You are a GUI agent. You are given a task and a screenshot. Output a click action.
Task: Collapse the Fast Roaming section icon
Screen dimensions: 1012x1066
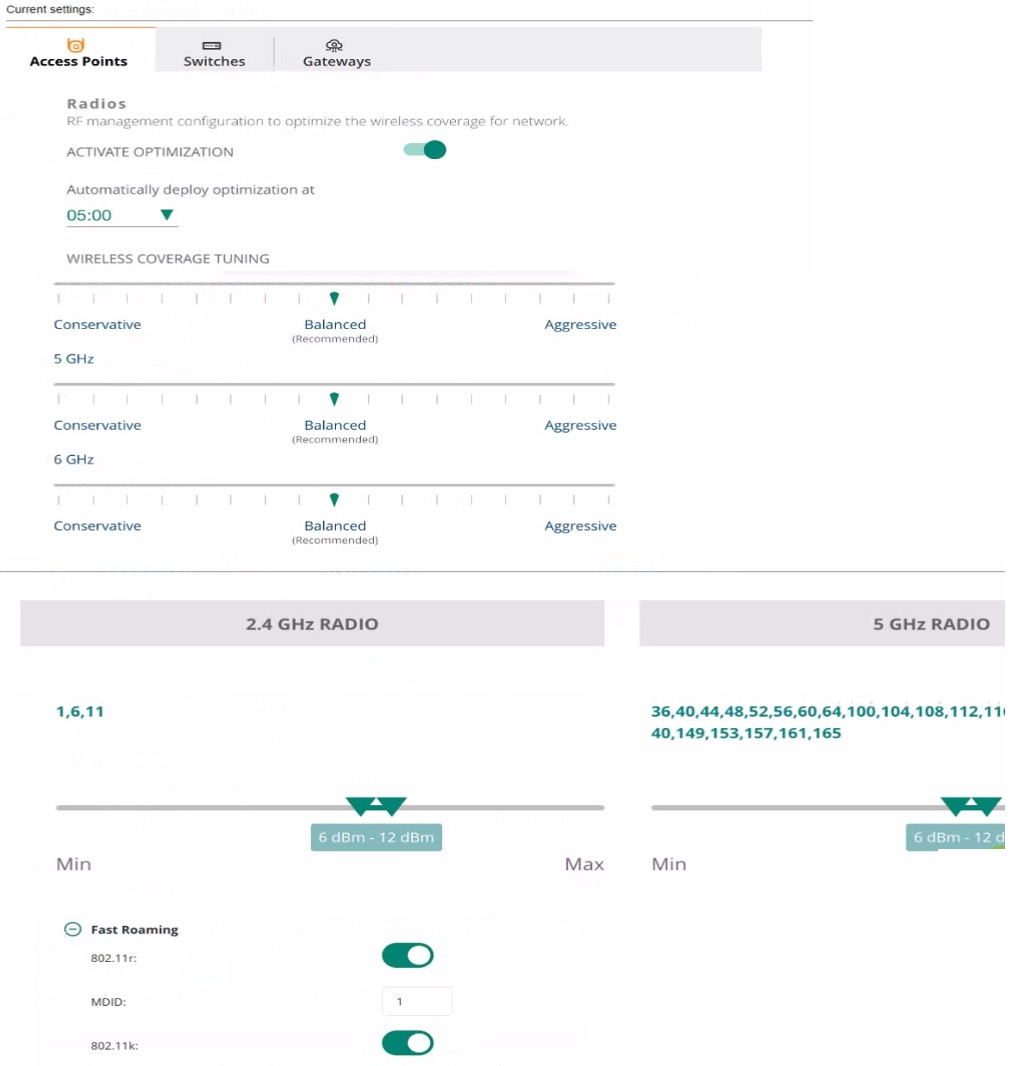pos(72,929)
